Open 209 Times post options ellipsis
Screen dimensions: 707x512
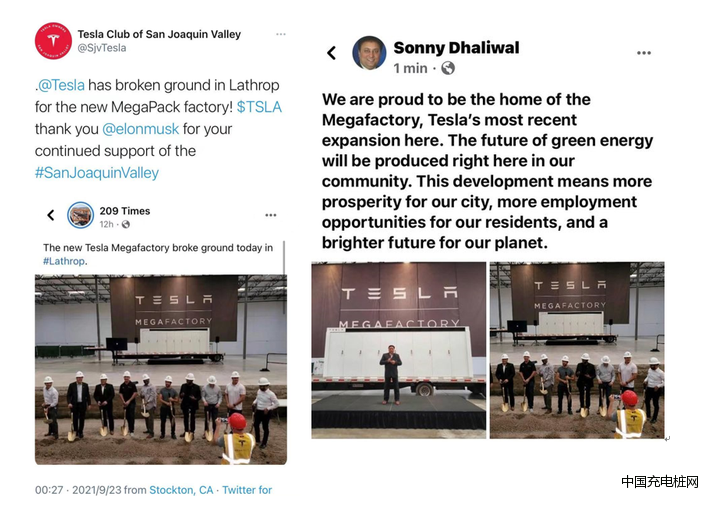pyautogui.click(x=271, y=215)
